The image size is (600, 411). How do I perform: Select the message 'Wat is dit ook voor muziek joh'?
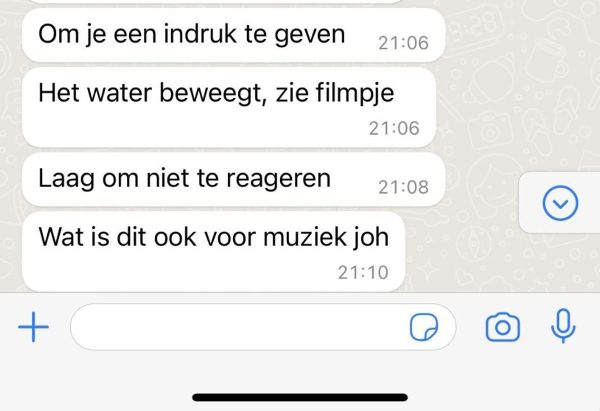214,252
